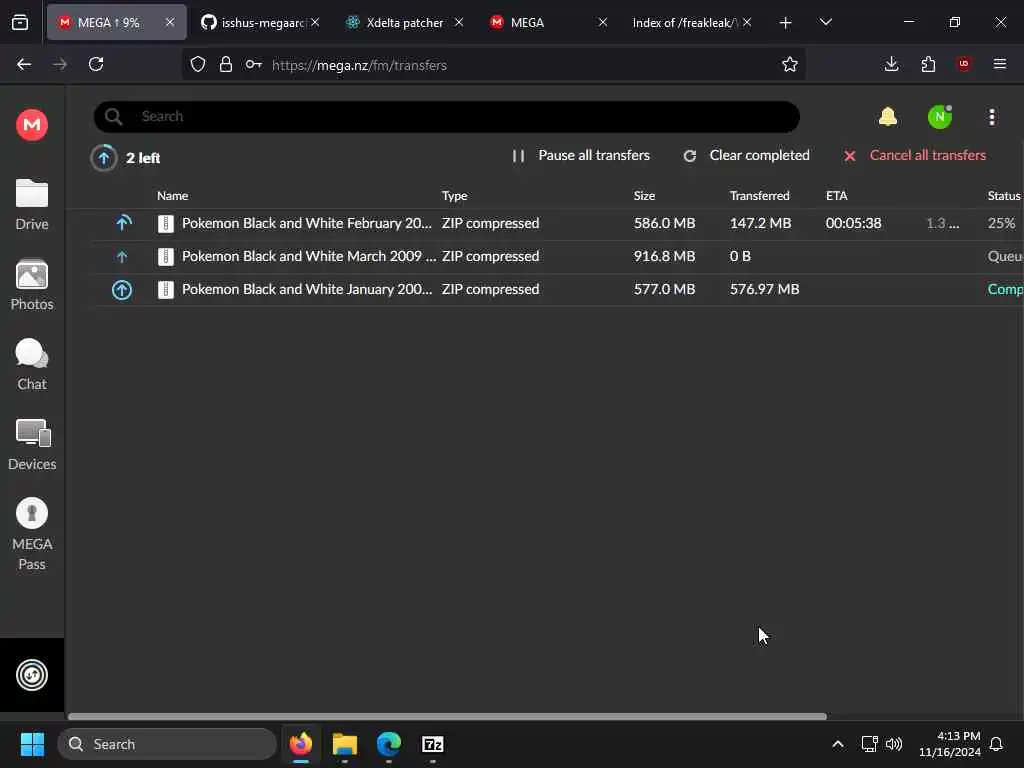Viewport: 1024px width, 768px height.
Task: Click the Status column header
Action: pyautogui.click(x=1004, y=195)
